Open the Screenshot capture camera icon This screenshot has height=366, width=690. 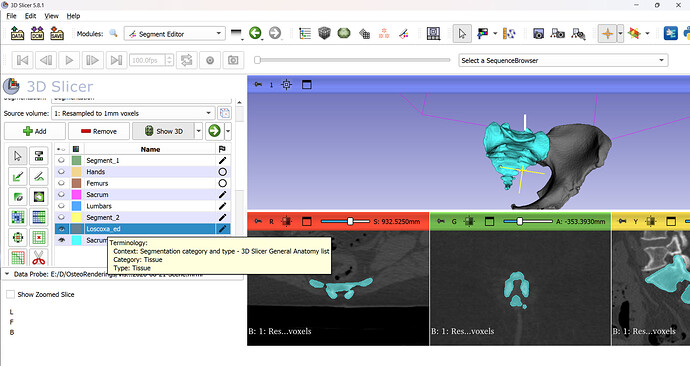[x=538, y=33]
